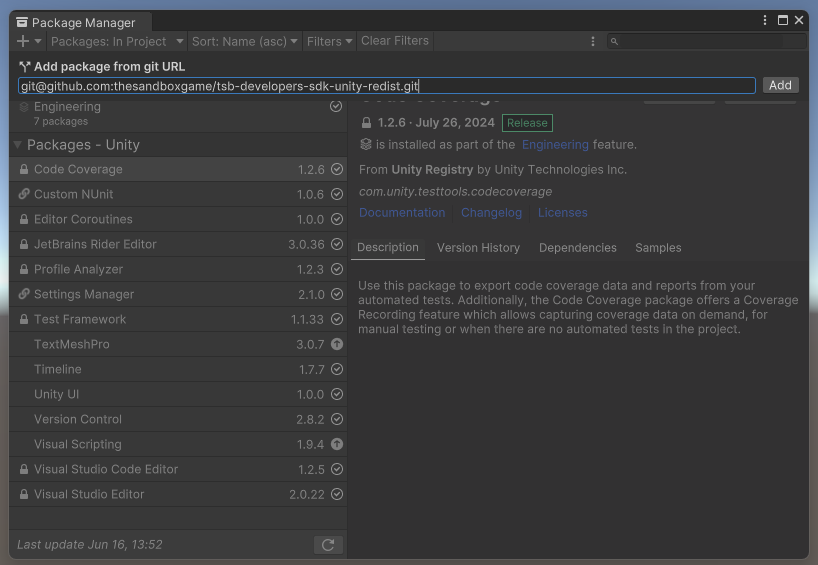The image size is (818, 565).
Task: Click the lock icon beside JetBrains Rider Editor
Action: point(23,245)
